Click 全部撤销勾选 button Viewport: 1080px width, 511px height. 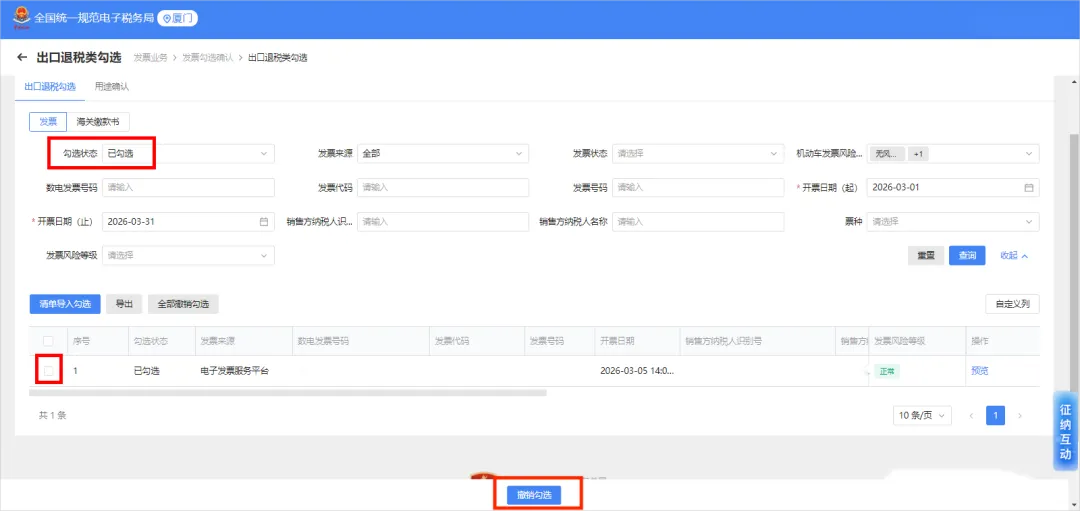pos(183,304)
